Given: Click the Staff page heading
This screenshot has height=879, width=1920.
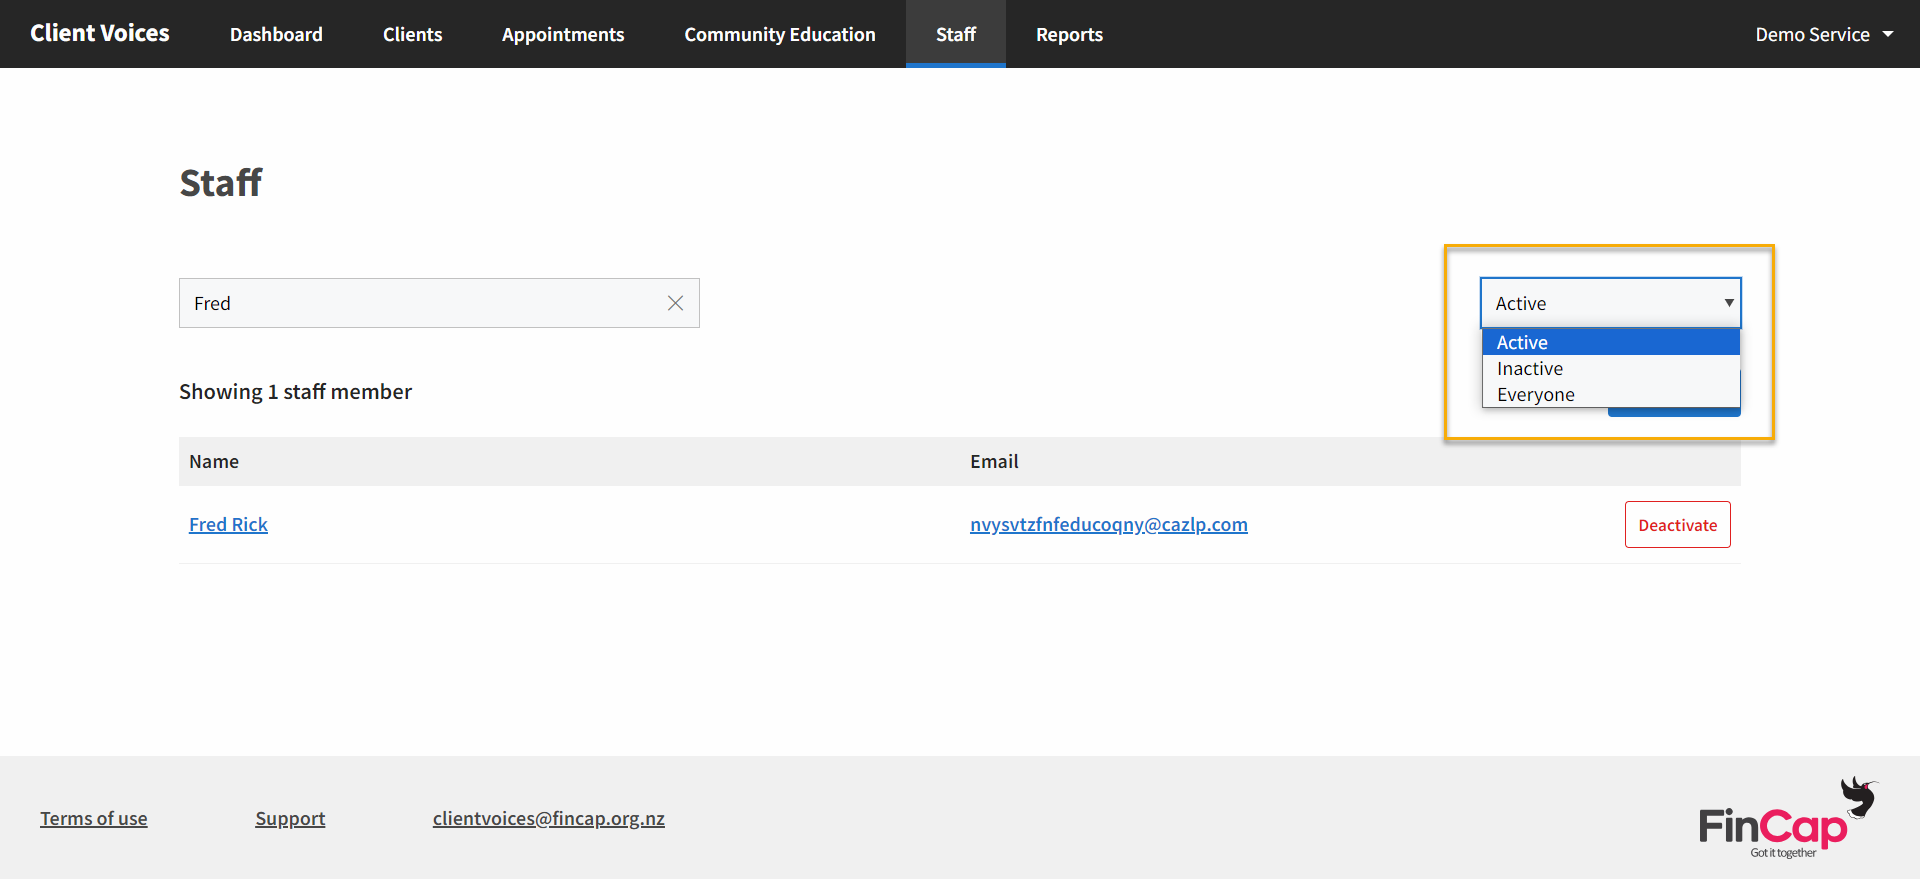Looking at the screenshot, I should tap(220, 183).
